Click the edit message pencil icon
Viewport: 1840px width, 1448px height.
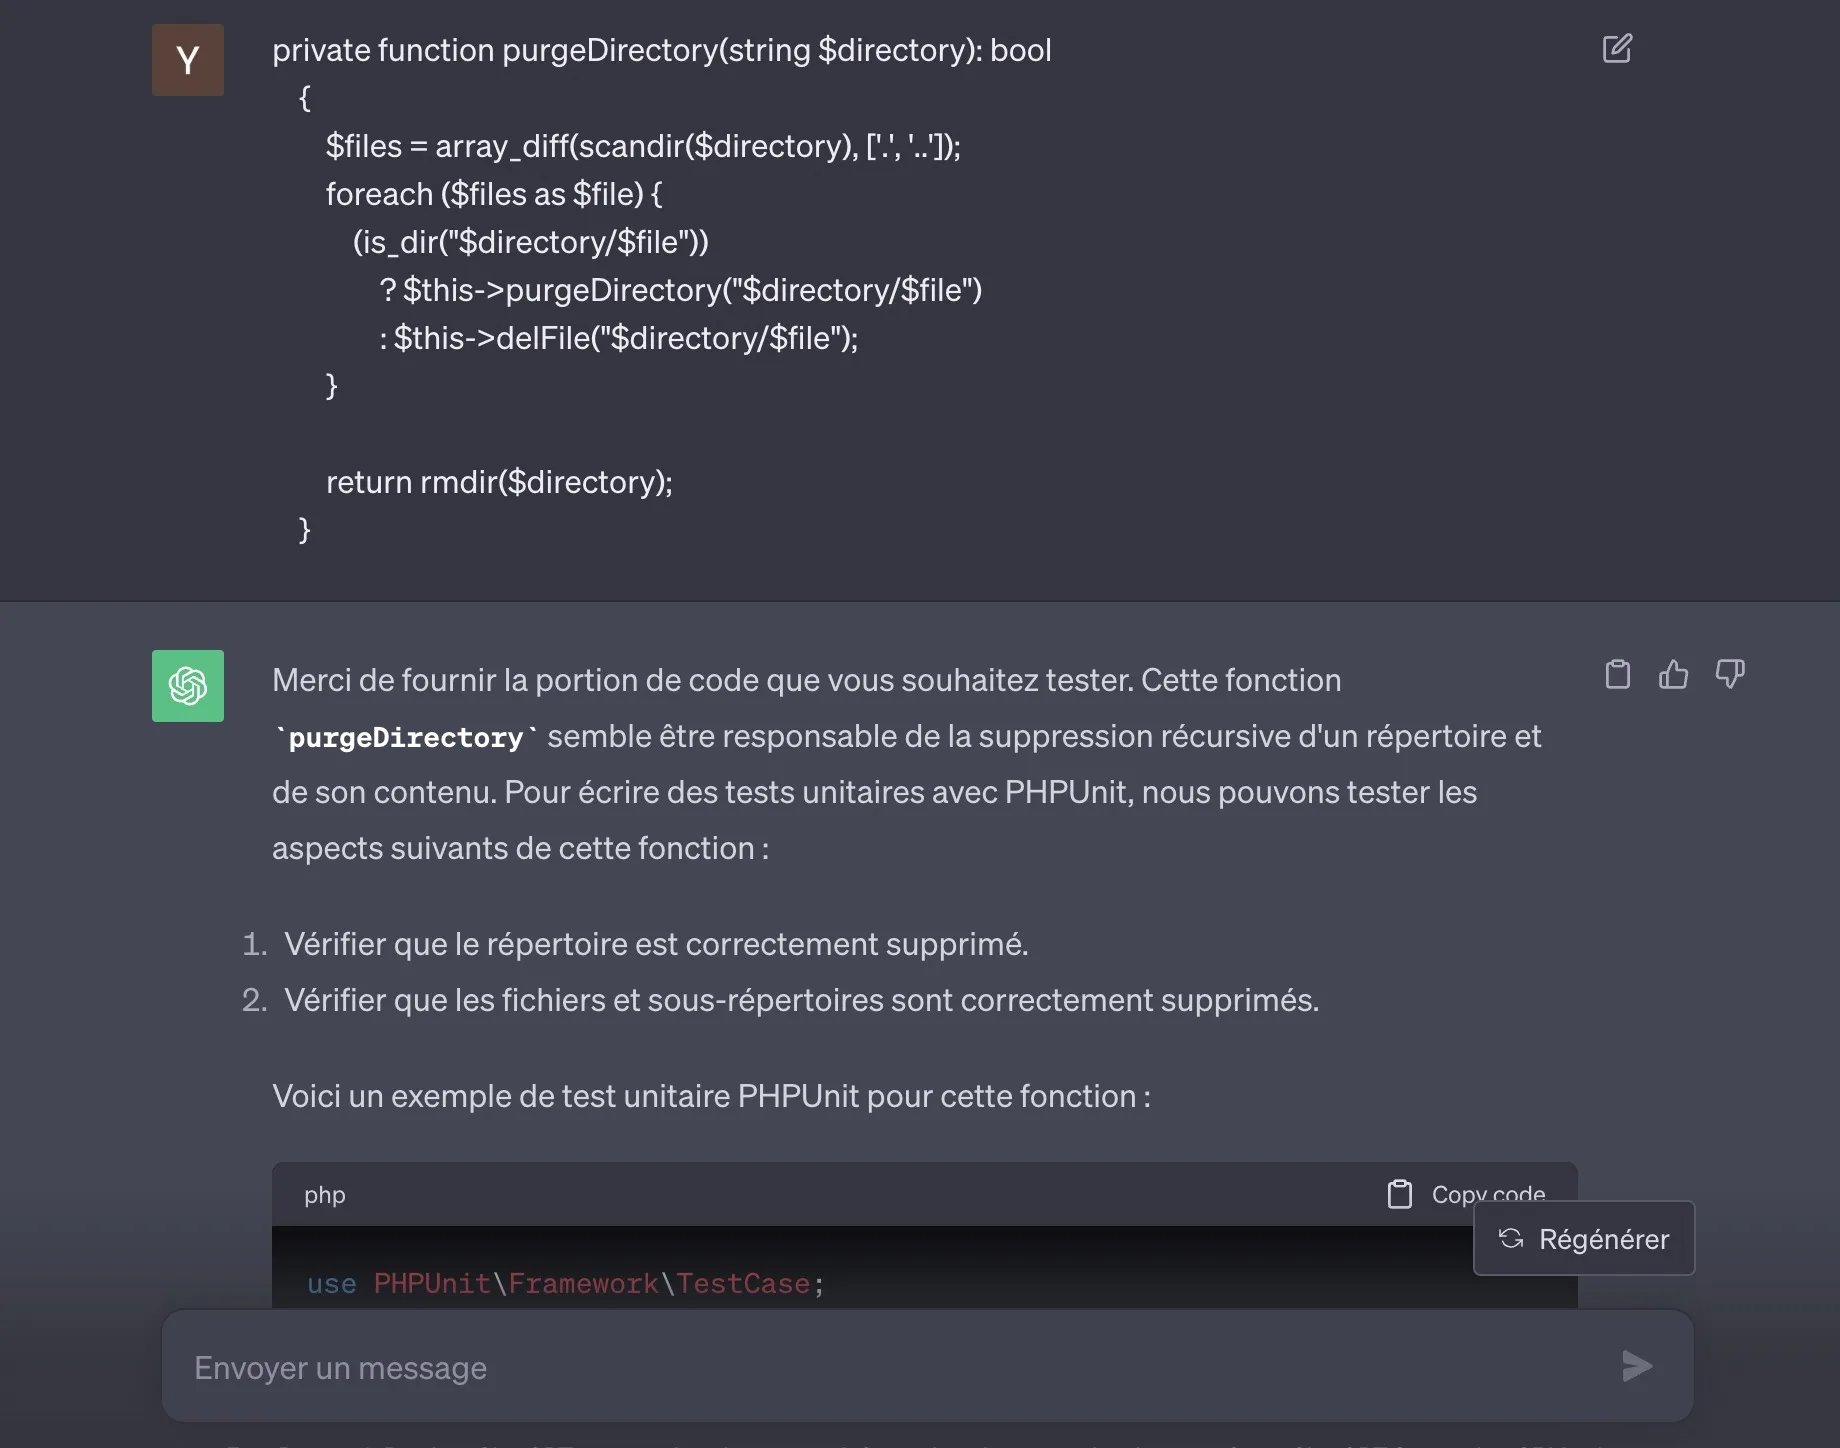pyautogui.click(x=1617, y=49)
